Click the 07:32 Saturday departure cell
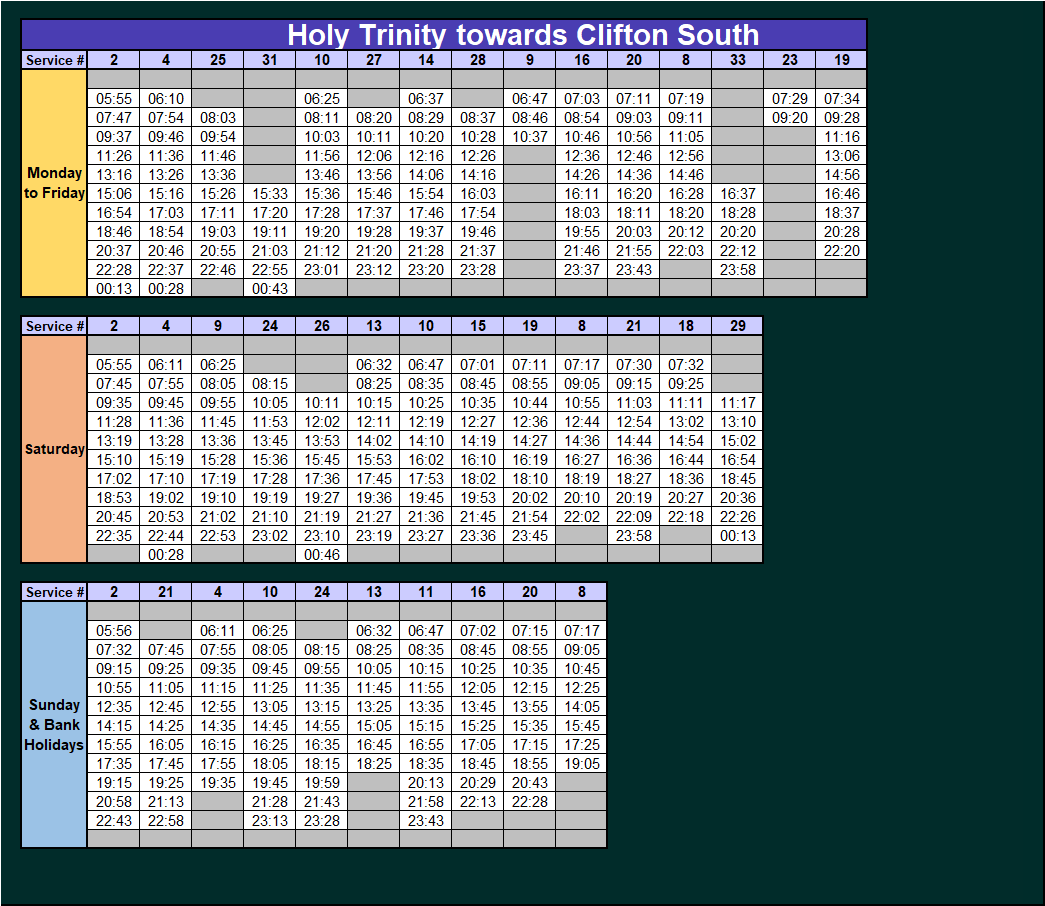1045x906 pixels. point(686,365)
